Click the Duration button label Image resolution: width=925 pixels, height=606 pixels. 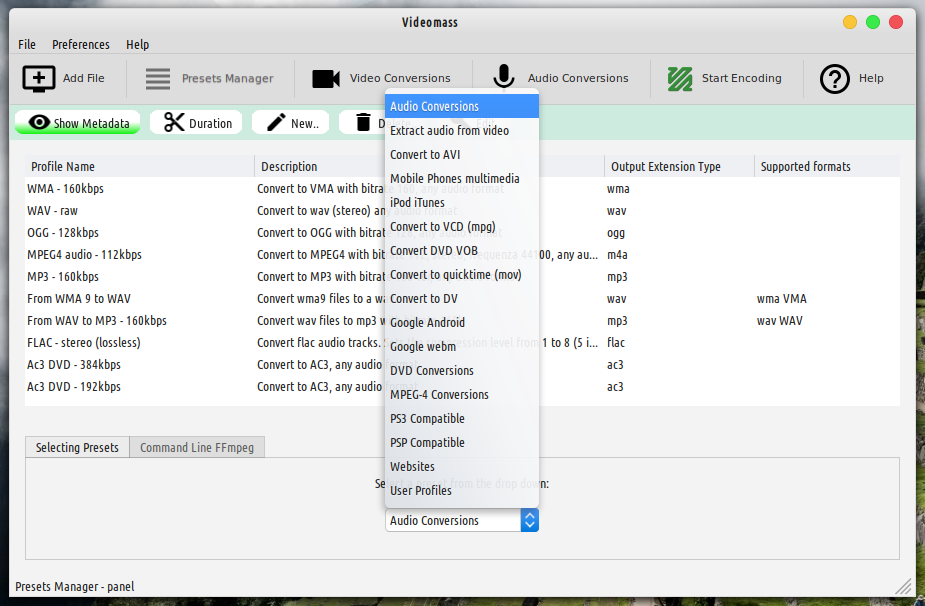point(211,123)
